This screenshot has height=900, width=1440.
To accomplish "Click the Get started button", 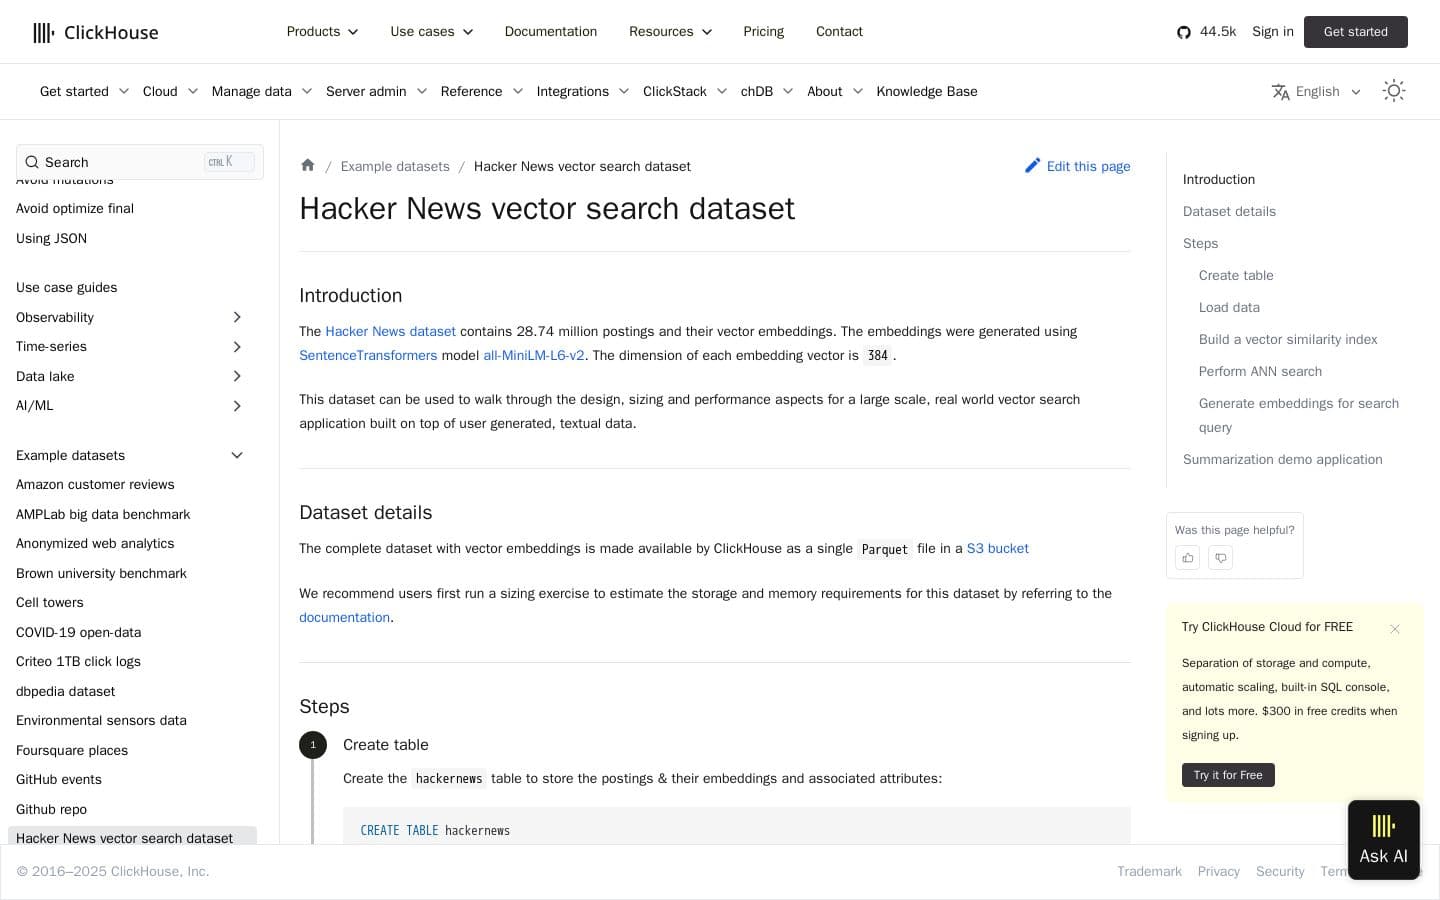I will [1356, 32].
